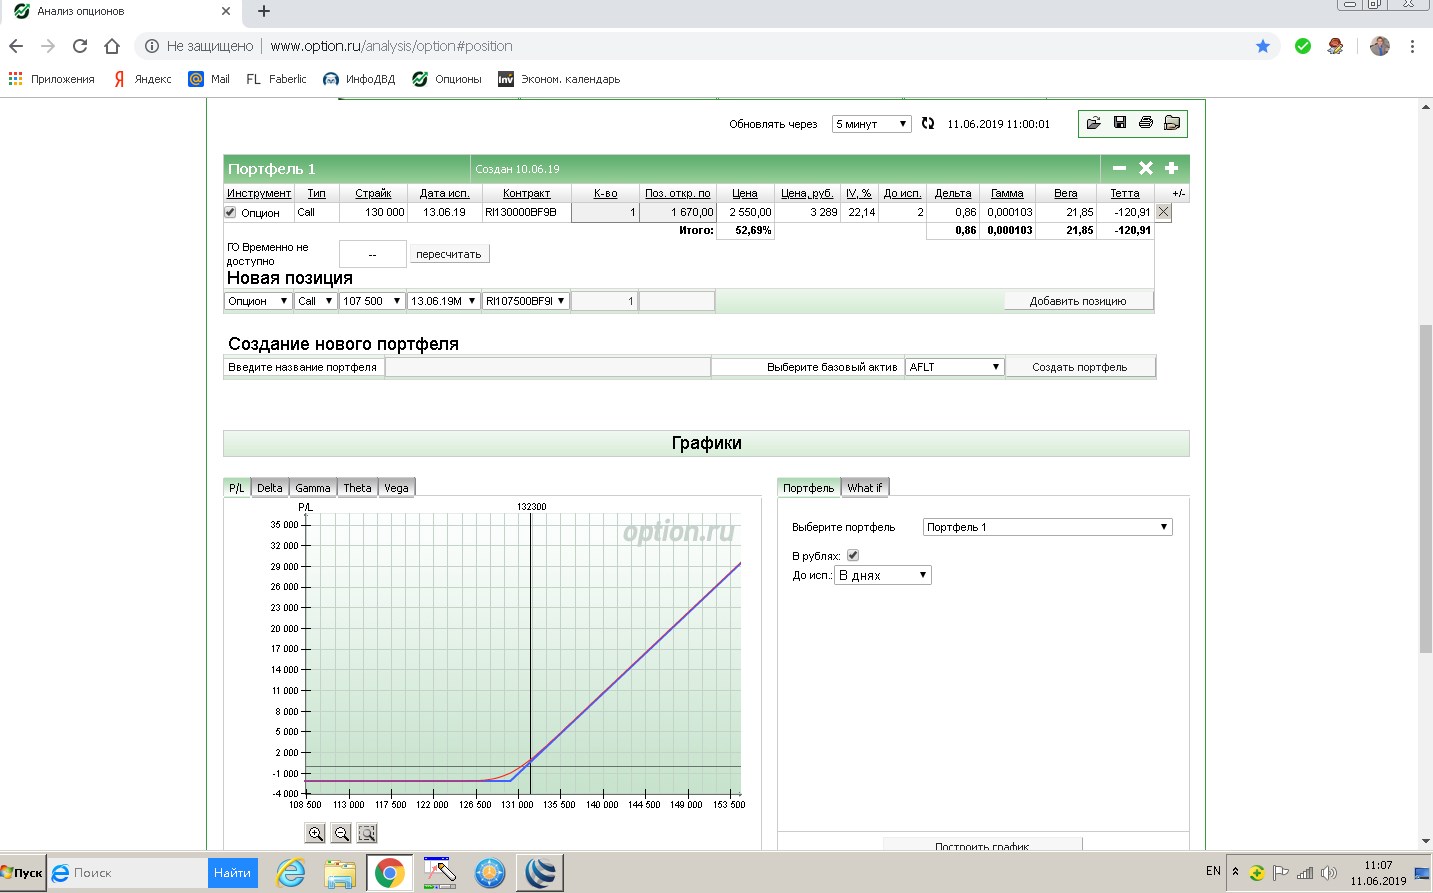Click the refresh data arrows icon
The height and width of the screenshot is (893, 1433).
tap(928, 123)
